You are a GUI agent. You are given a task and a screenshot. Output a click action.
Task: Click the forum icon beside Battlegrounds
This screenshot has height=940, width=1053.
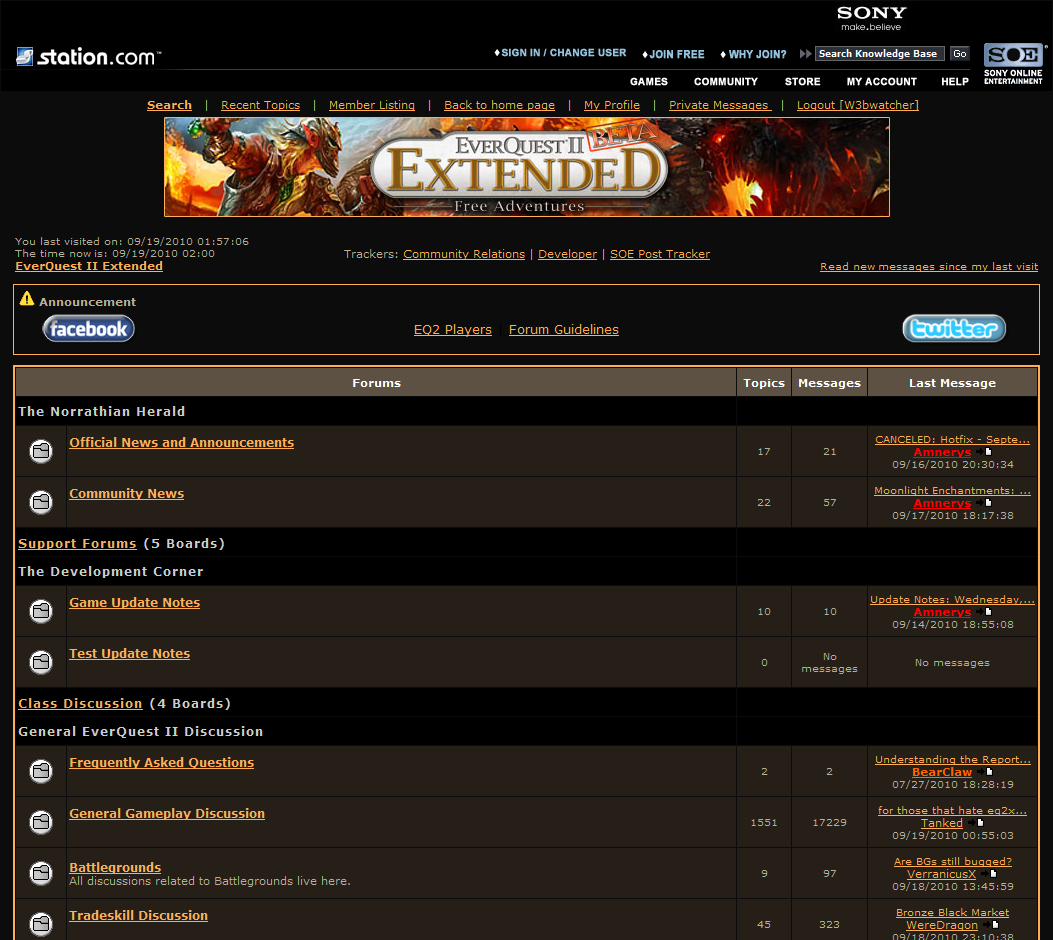[x=40, y=872]
